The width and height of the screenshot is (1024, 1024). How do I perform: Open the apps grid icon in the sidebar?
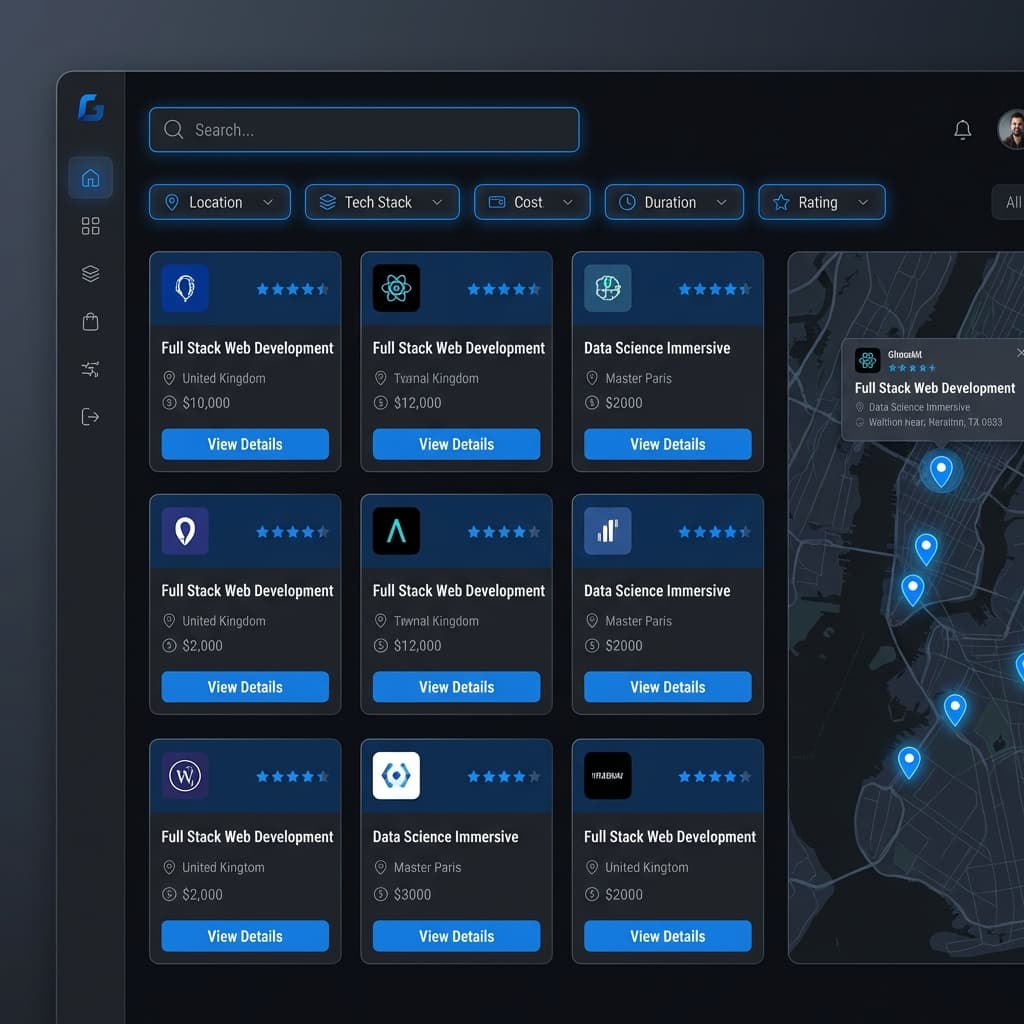click(x=90, y=226)
